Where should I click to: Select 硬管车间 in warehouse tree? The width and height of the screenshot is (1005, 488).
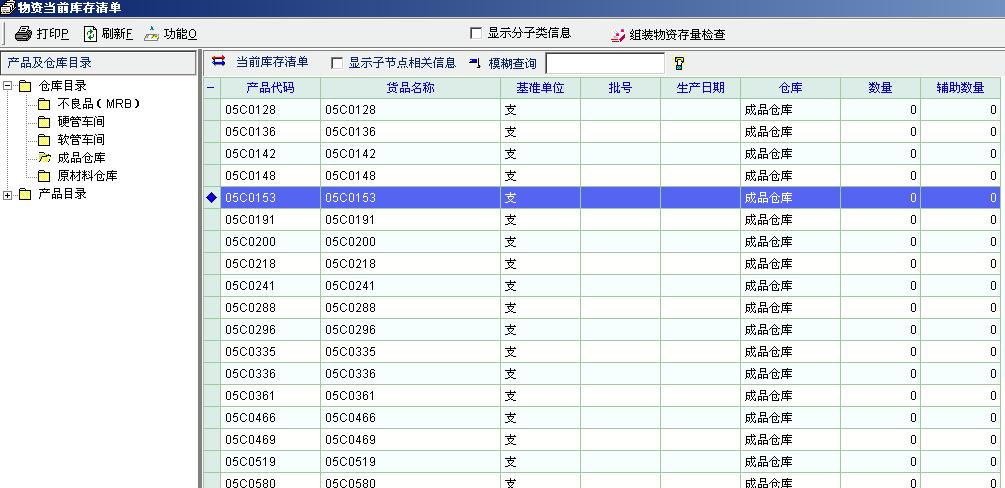(x=81, y=122)
